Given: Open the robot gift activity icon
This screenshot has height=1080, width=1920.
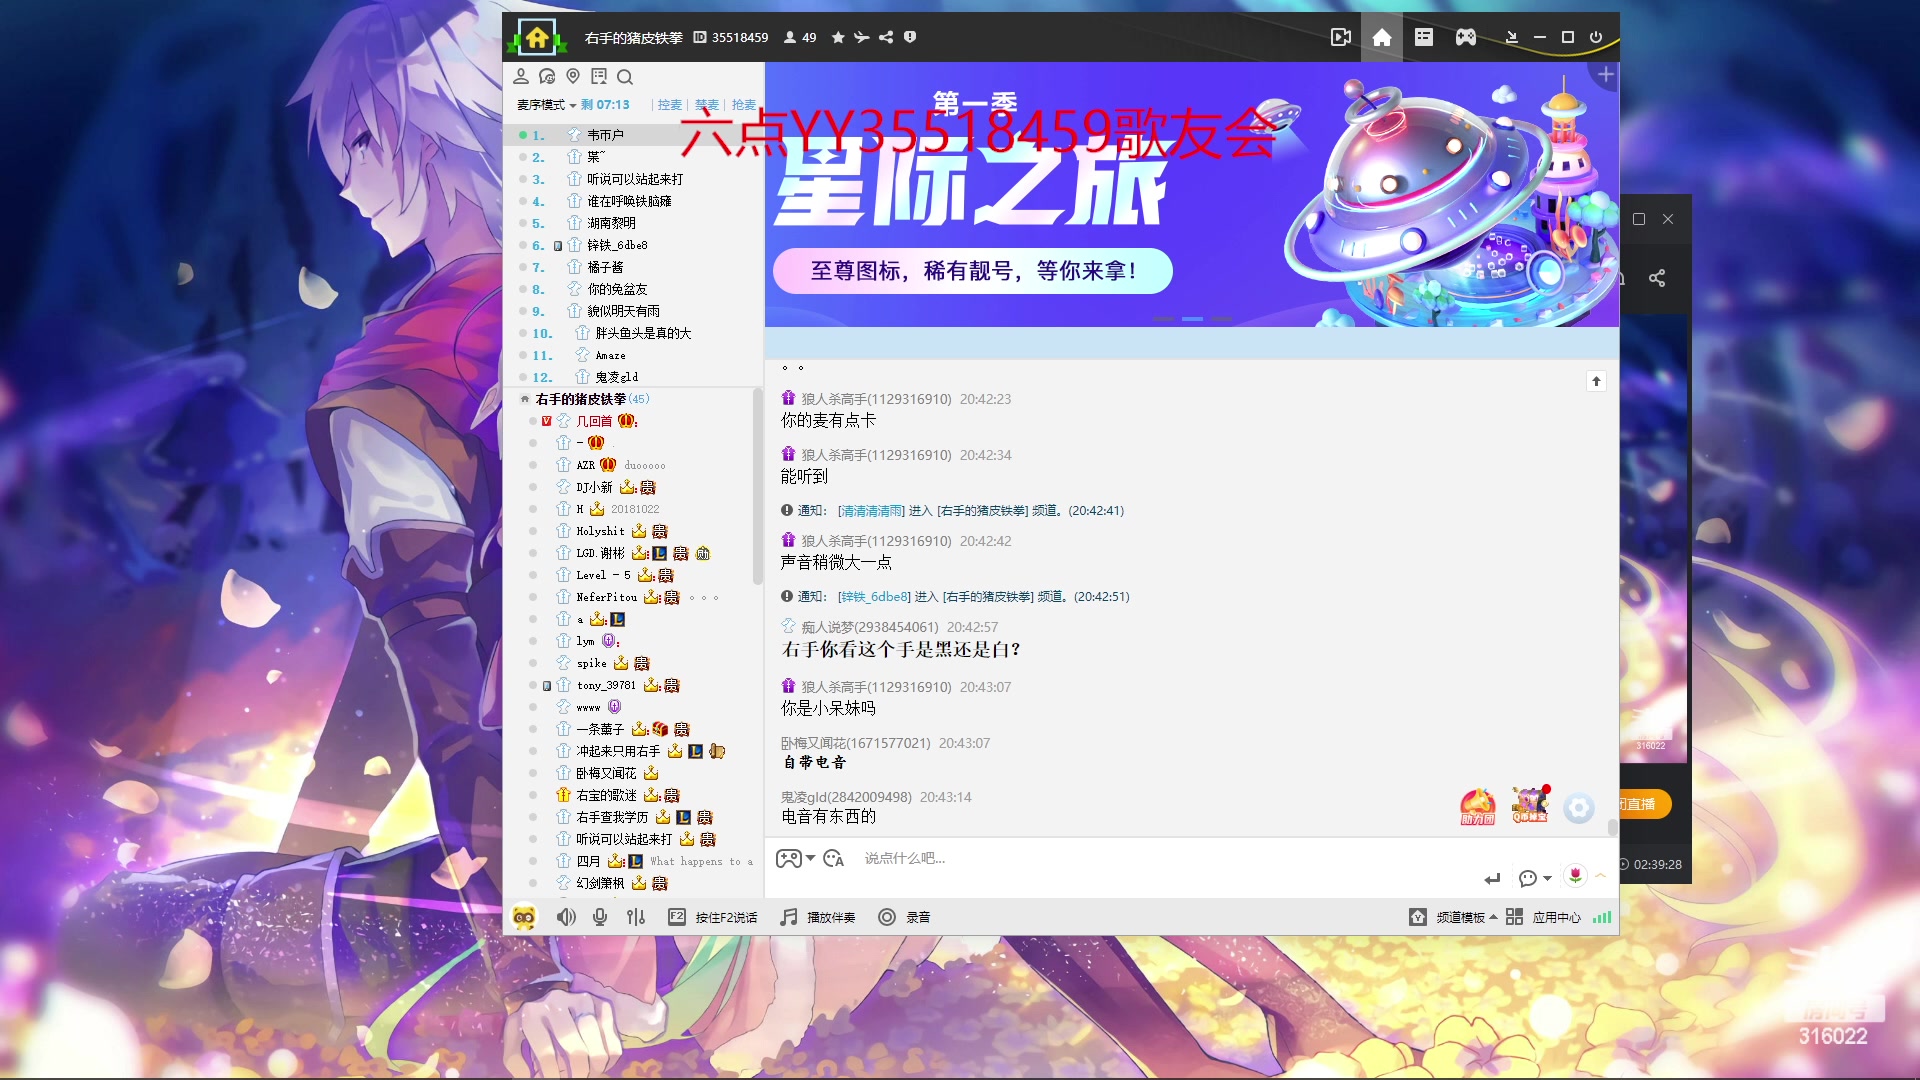Looking at the screenshot, I should pos(1529,805).
